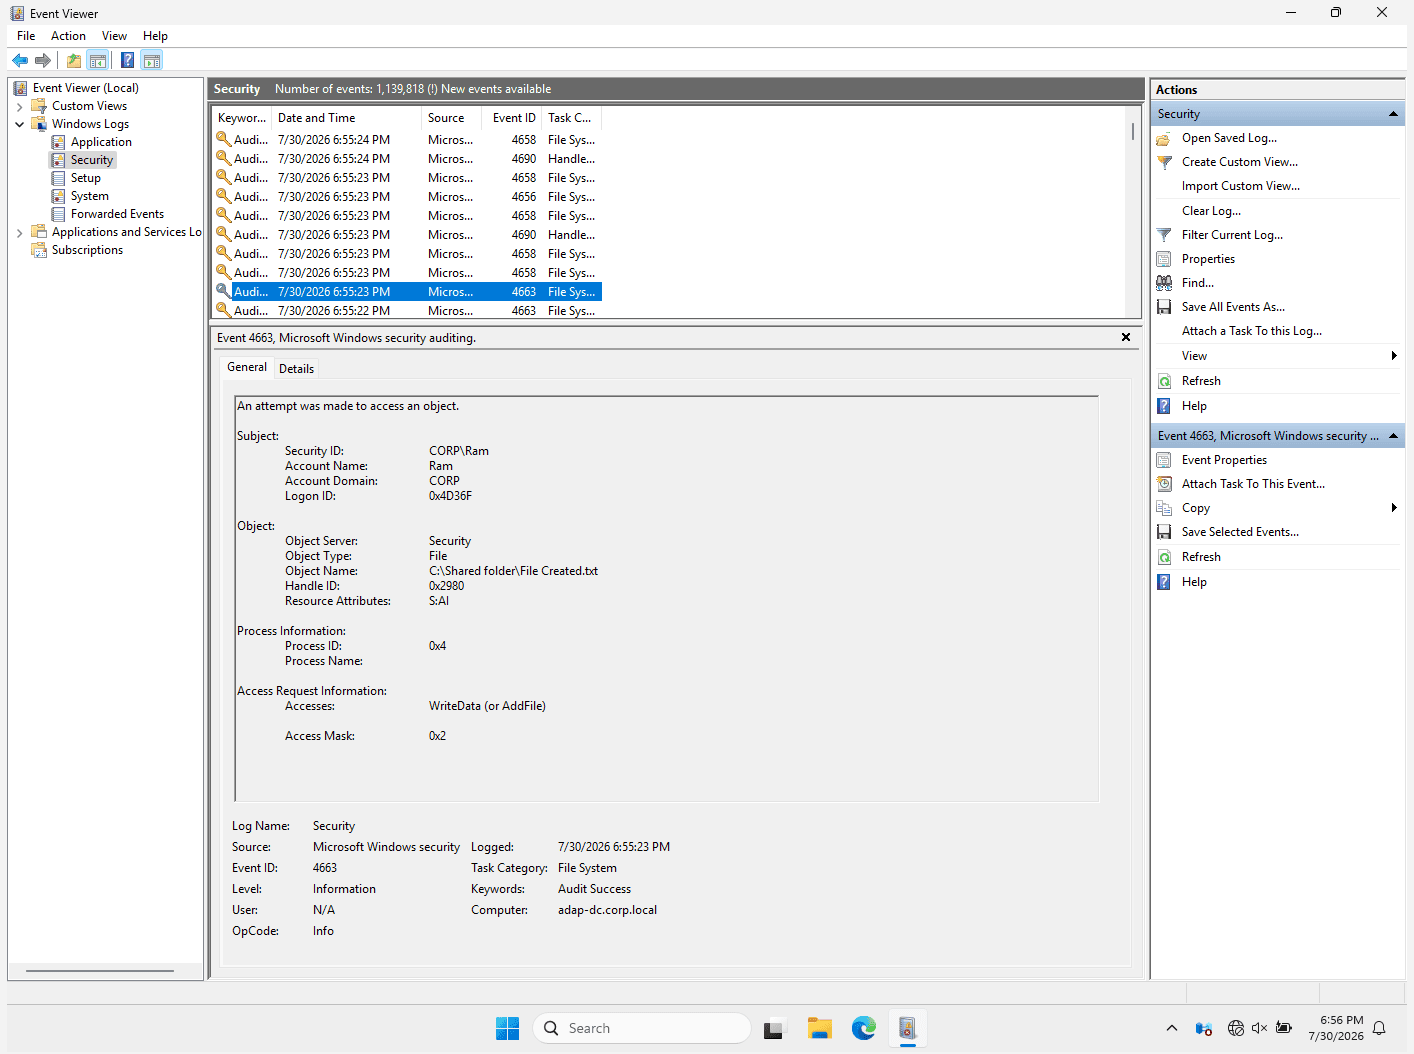Click the Filter Current Log funnel icon
1414x1054 pixels.
click(1164, 235)
